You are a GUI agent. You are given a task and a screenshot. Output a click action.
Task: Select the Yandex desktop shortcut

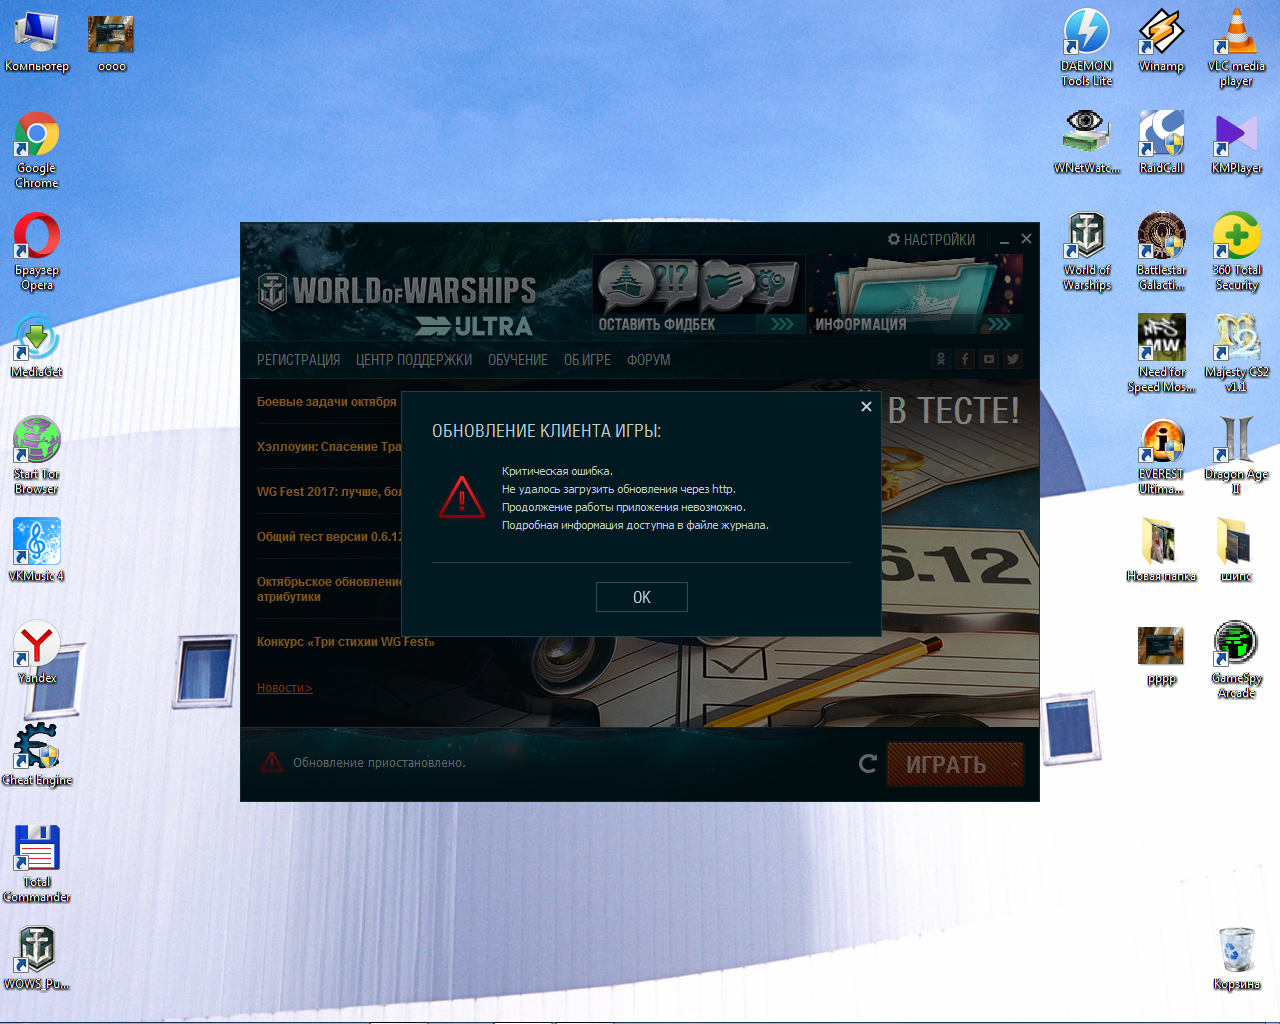[x=37, y=652]
